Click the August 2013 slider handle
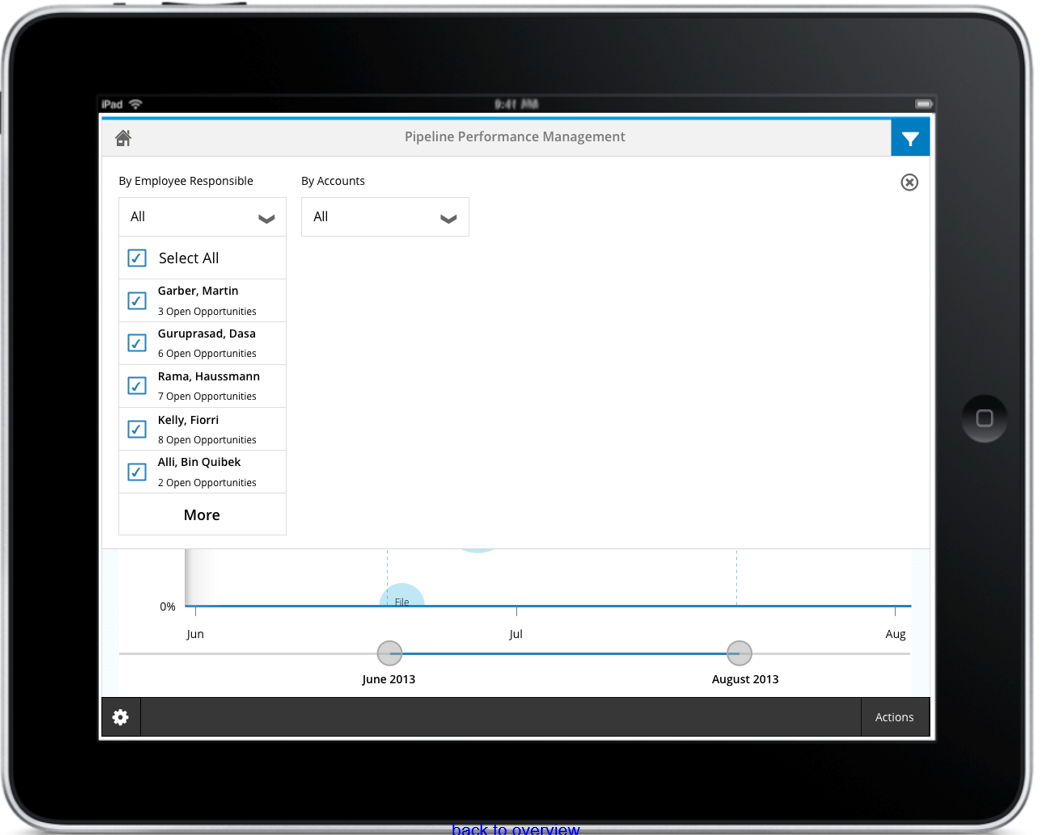 [x=739, y=654]
